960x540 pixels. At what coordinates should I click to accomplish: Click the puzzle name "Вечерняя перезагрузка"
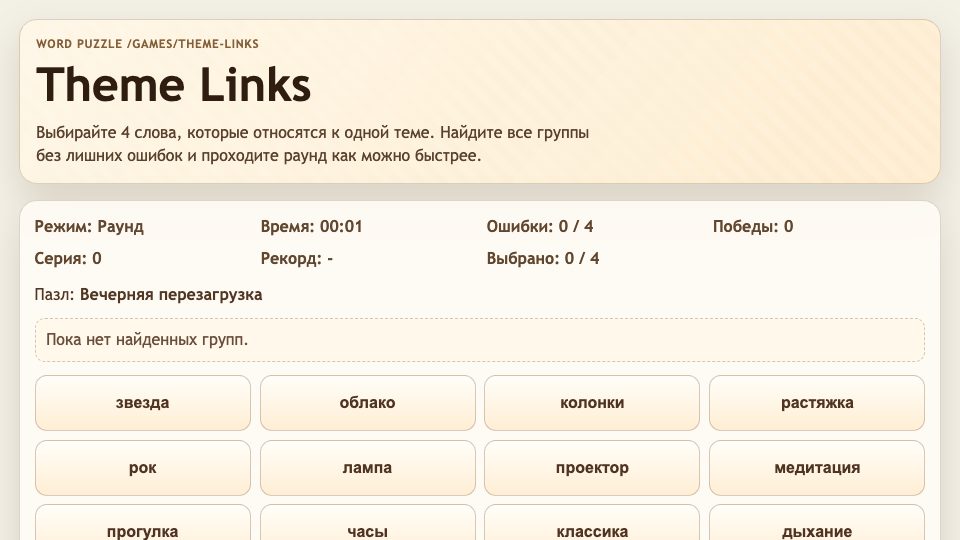coord(171,295)
